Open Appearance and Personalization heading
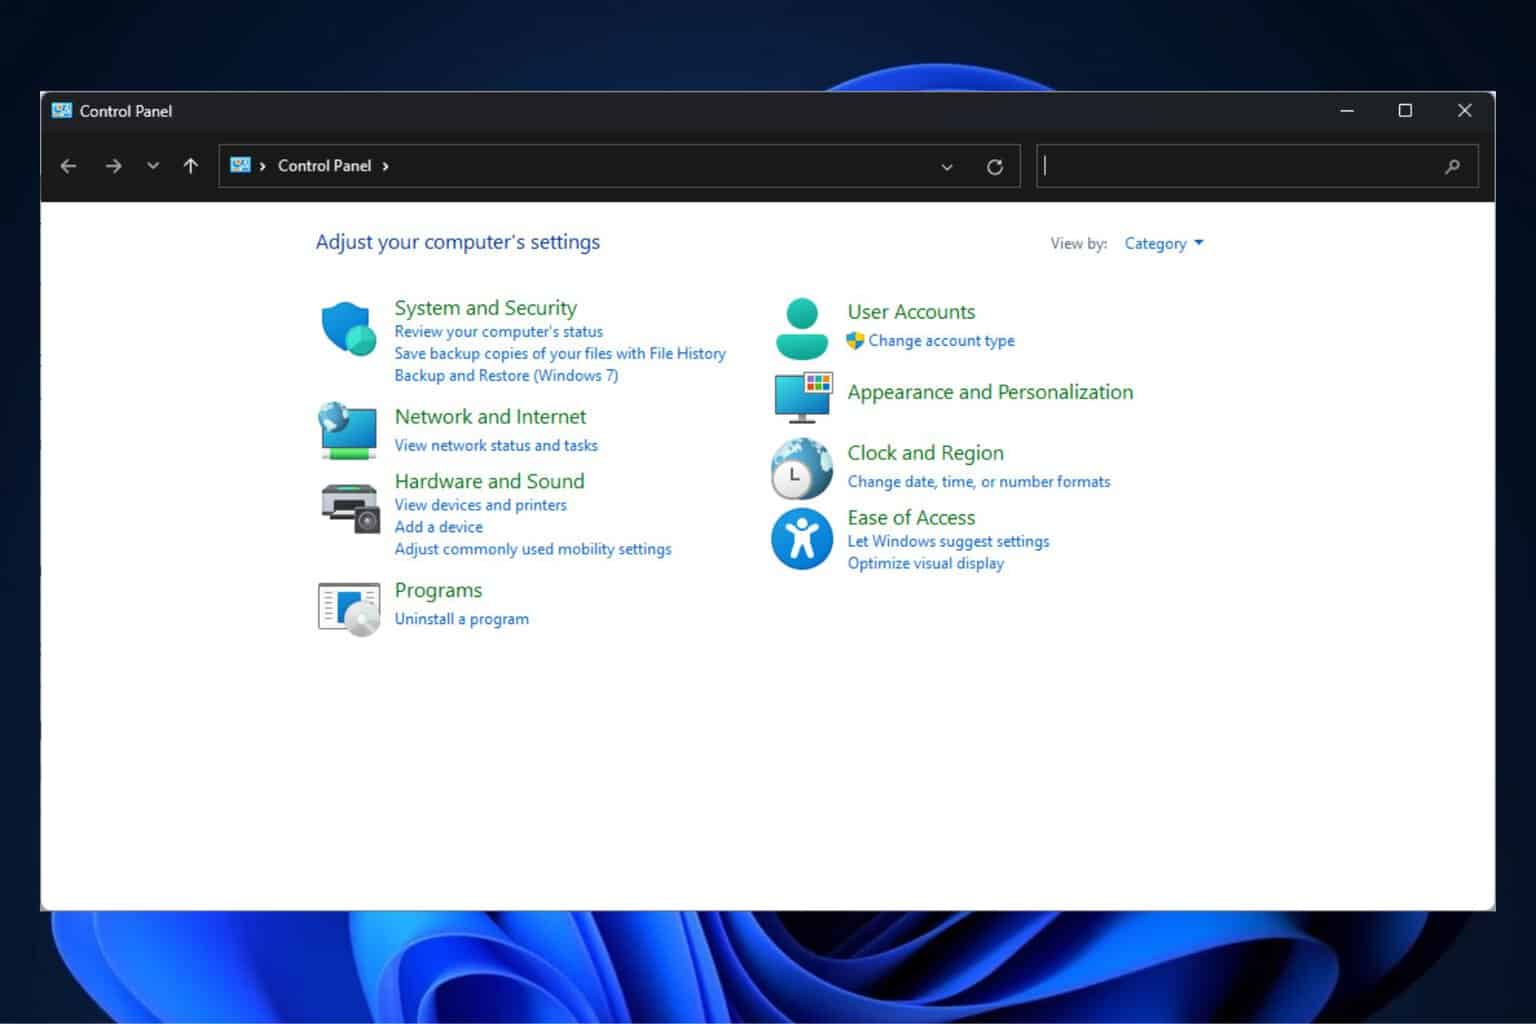This screenshot has height=1024, width=1536. coord(990,392)
